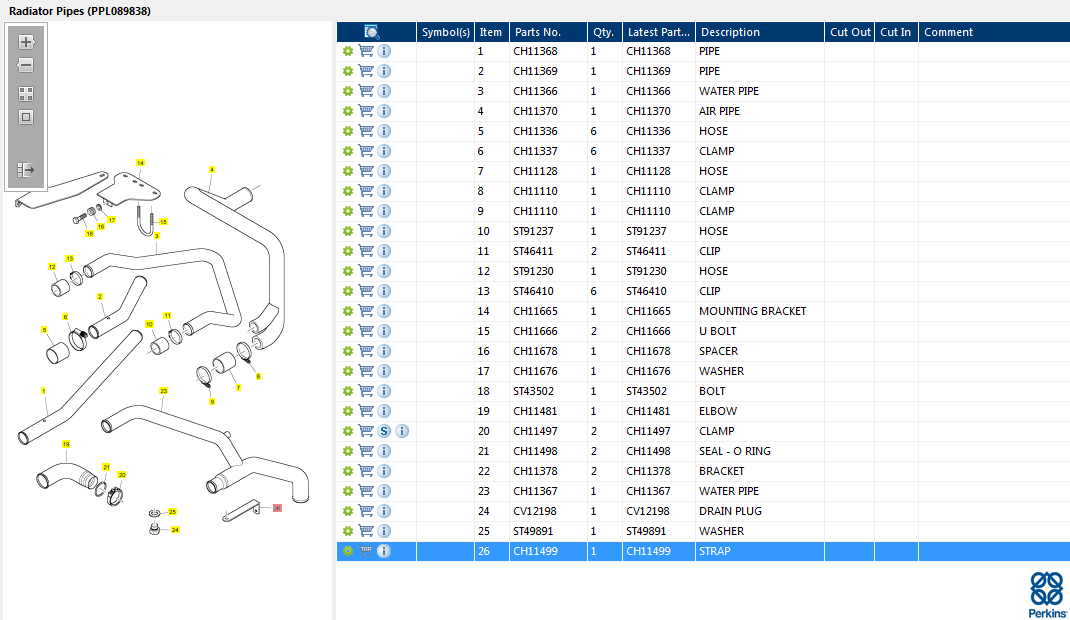
Task: Open the search icon in the table header
Action: (x=372, y=32)
